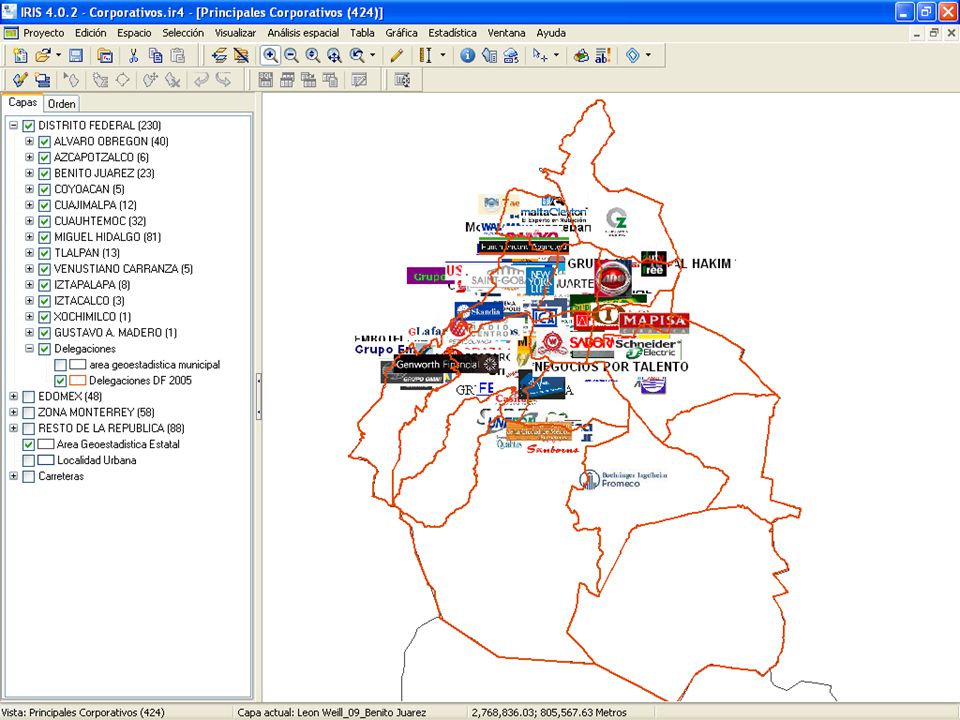
Task: Select the Zoom out tool
Action: [x=291, y=56]
